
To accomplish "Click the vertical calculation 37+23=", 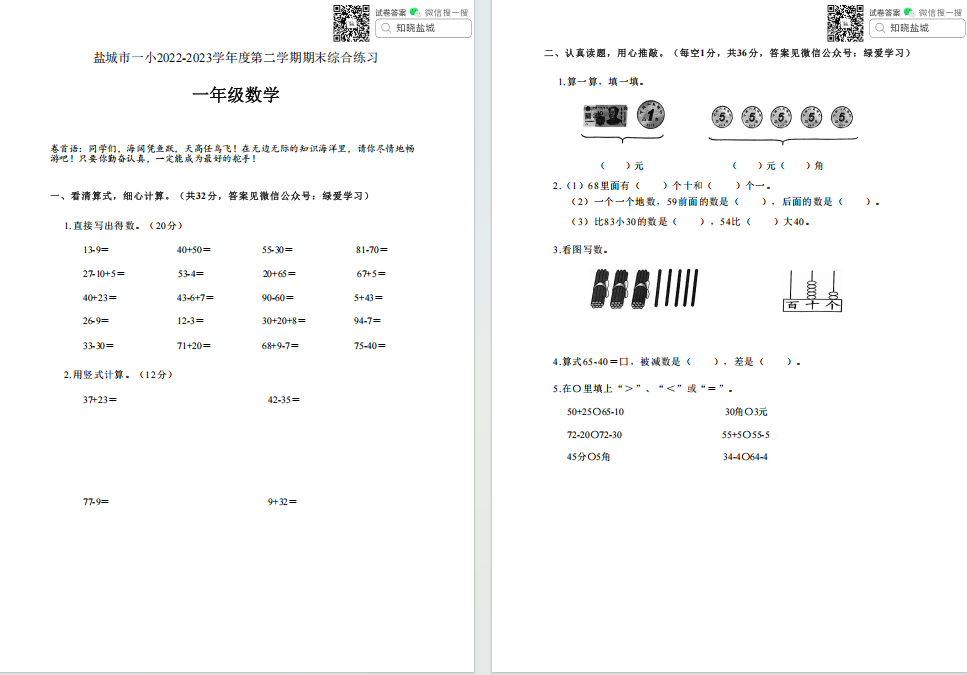I will (100, 399).
